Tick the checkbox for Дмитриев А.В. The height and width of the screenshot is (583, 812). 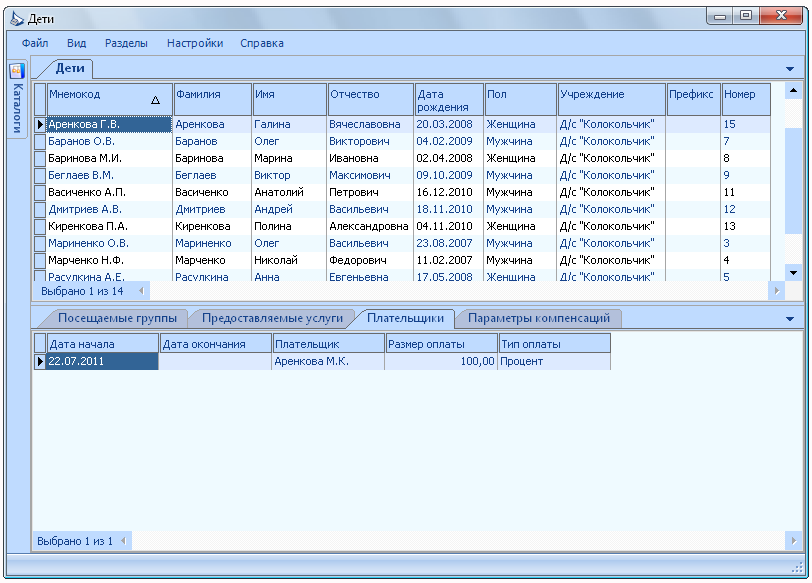[40, 210]
